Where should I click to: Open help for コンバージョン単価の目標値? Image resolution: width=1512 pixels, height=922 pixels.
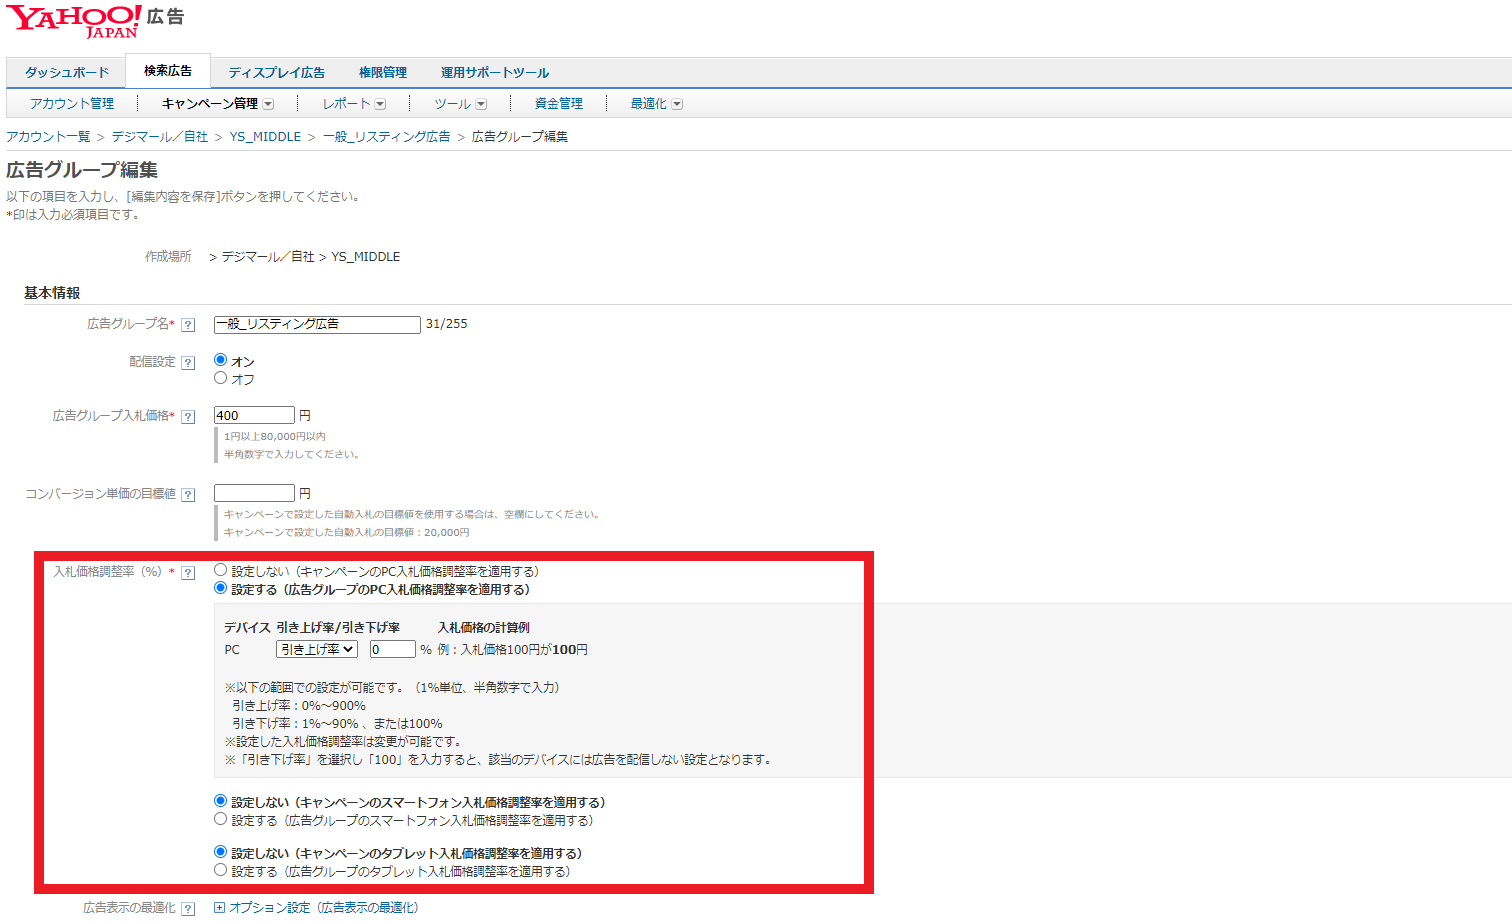pyautogui.click(x=188, y=495)
